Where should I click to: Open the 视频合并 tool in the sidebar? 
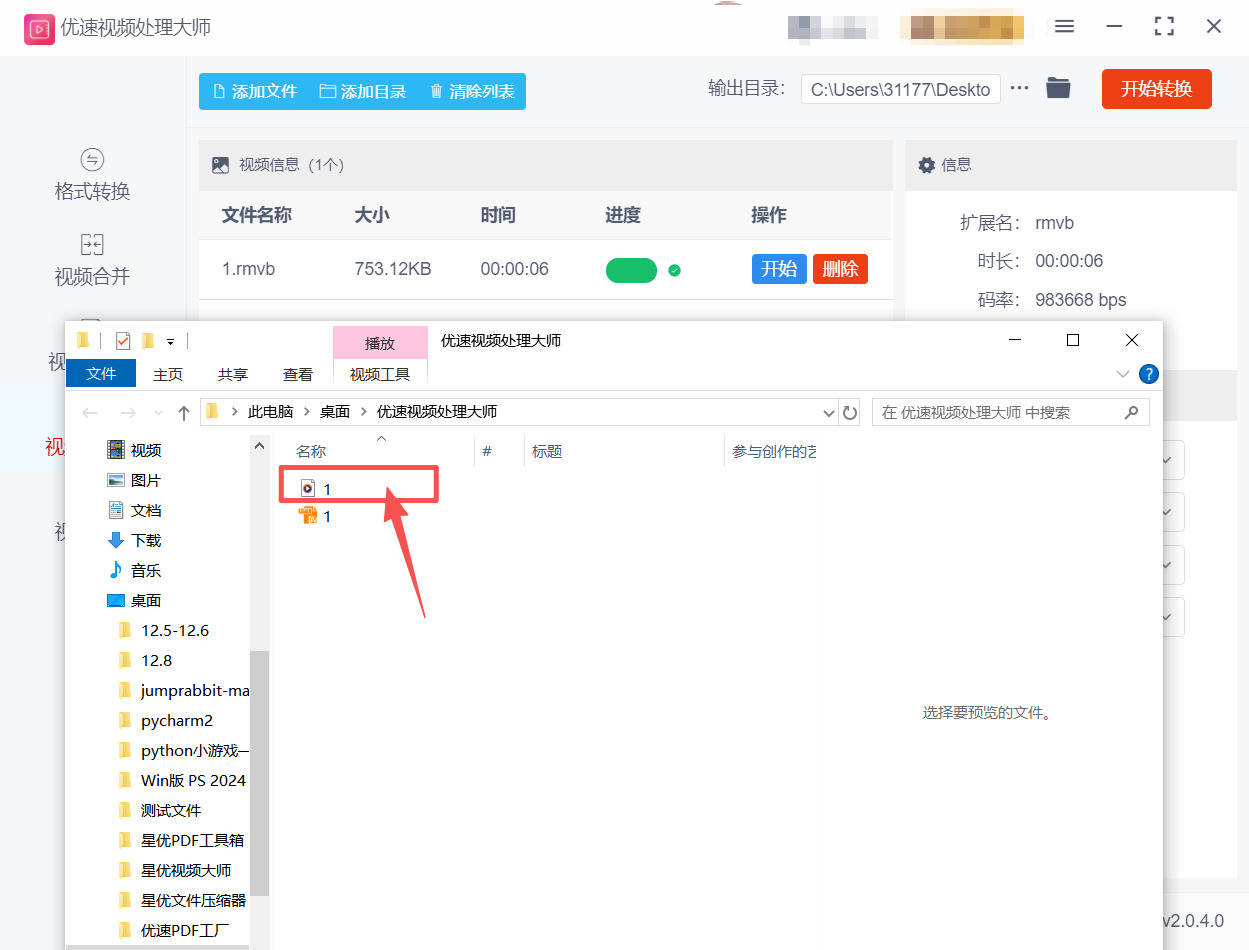point(91,260)
